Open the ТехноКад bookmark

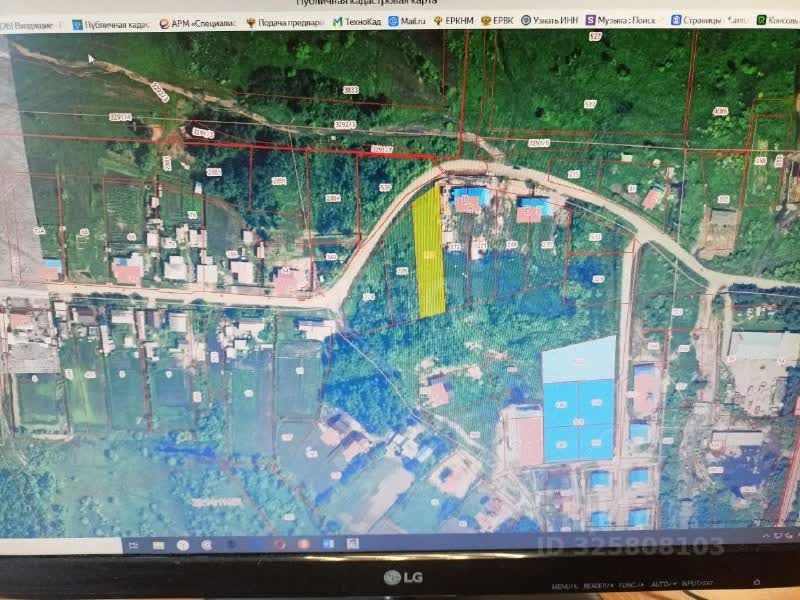click(x=357, y=21)
